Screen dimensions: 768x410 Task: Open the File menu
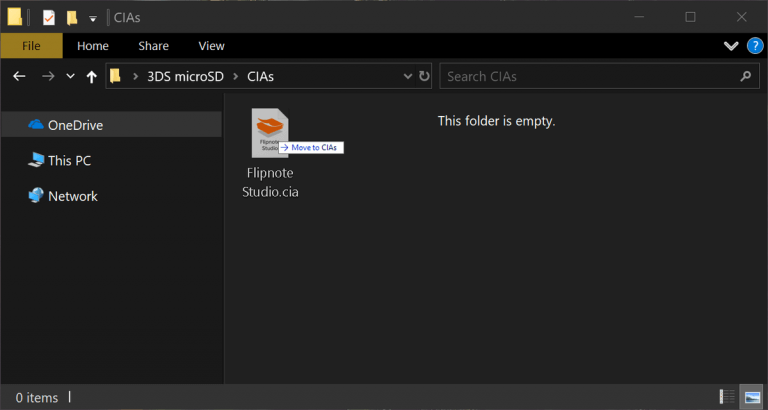pyautogui.click(x=31, y=46)
